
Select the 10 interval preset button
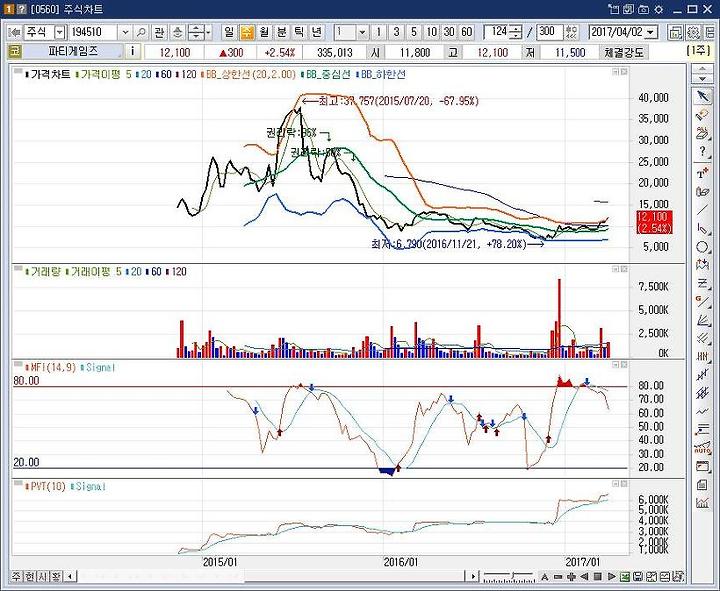point(431,32)
